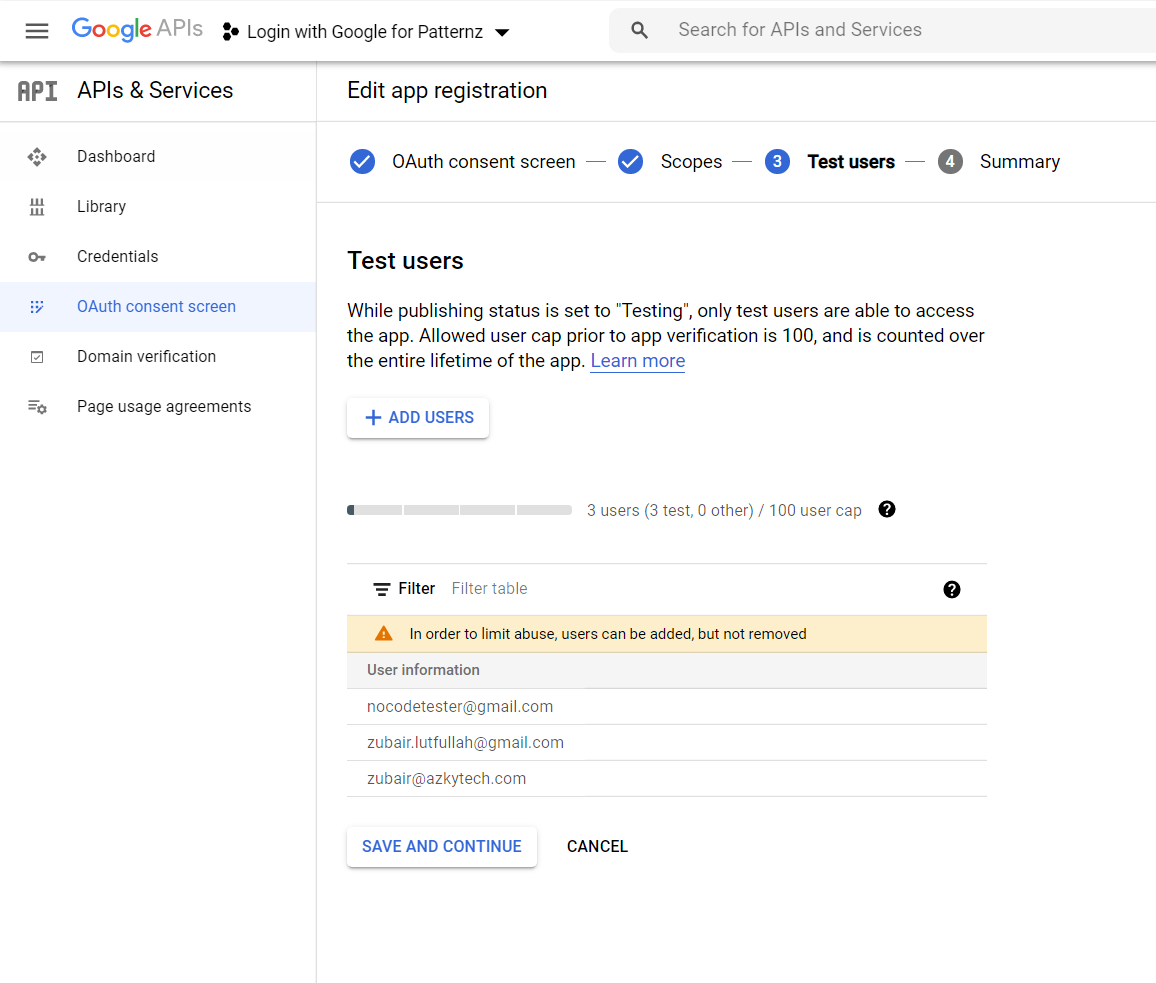The image size is (1156, 983).
Task: Click the Google APIs logo
Action: tap(137, 30)
